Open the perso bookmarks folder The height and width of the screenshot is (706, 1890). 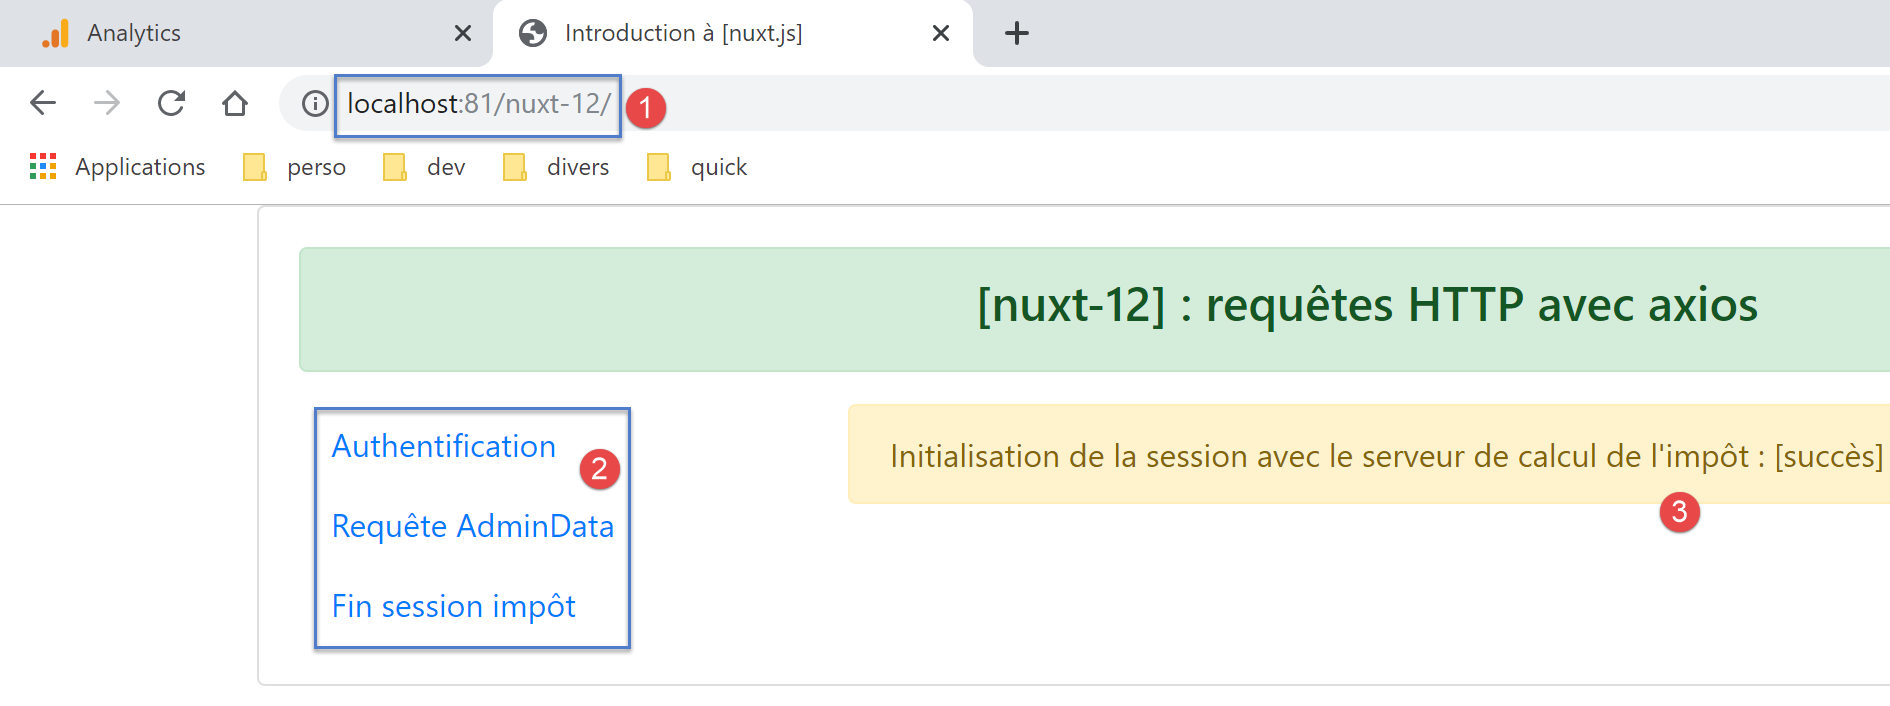[x=296, y=167]
